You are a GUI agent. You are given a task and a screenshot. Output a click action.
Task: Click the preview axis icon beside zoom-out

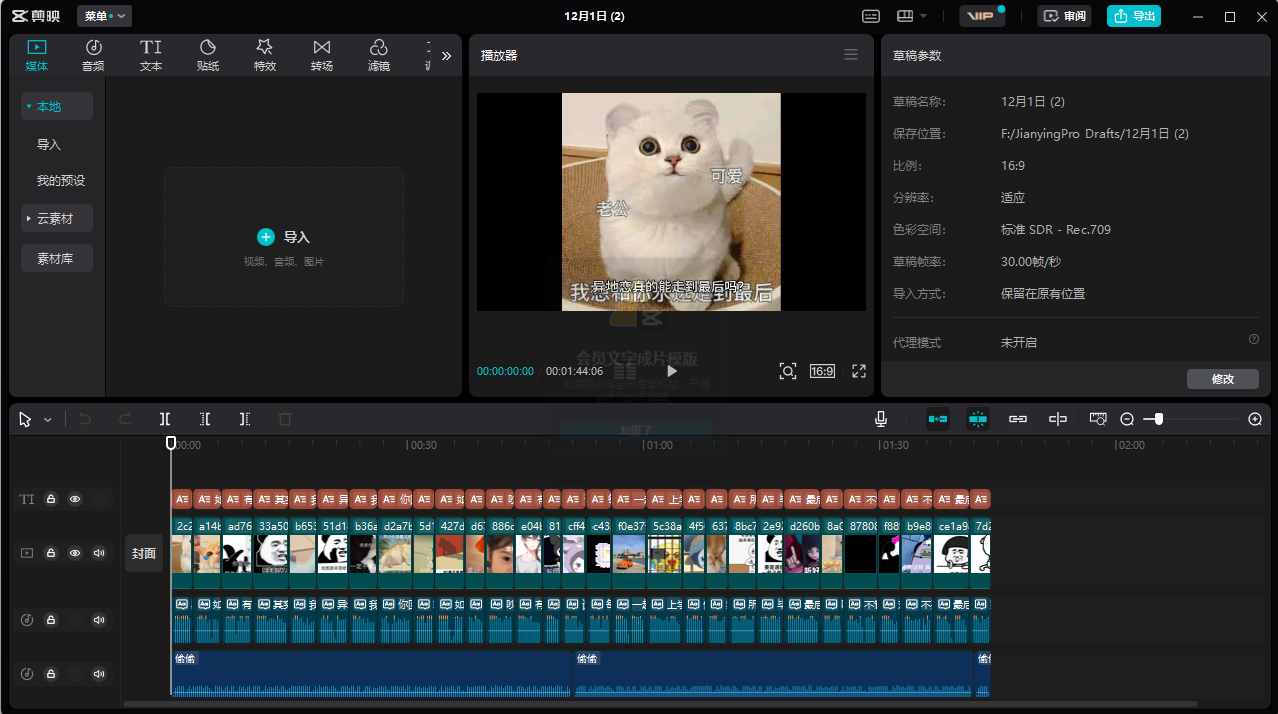[1098, 420]
